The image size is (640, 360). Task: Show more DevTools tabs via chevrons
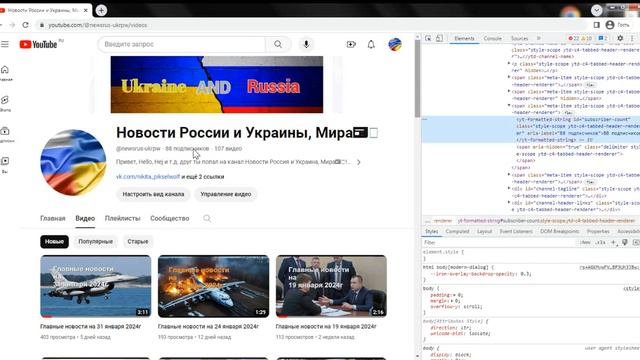539,38
